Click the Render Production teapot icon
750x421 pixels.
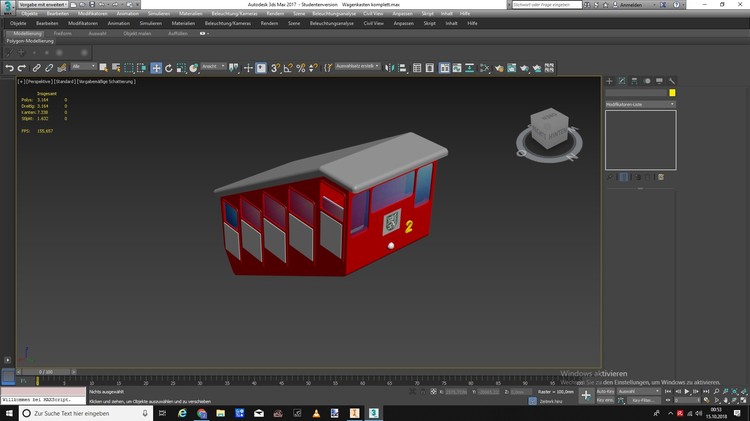524,68
